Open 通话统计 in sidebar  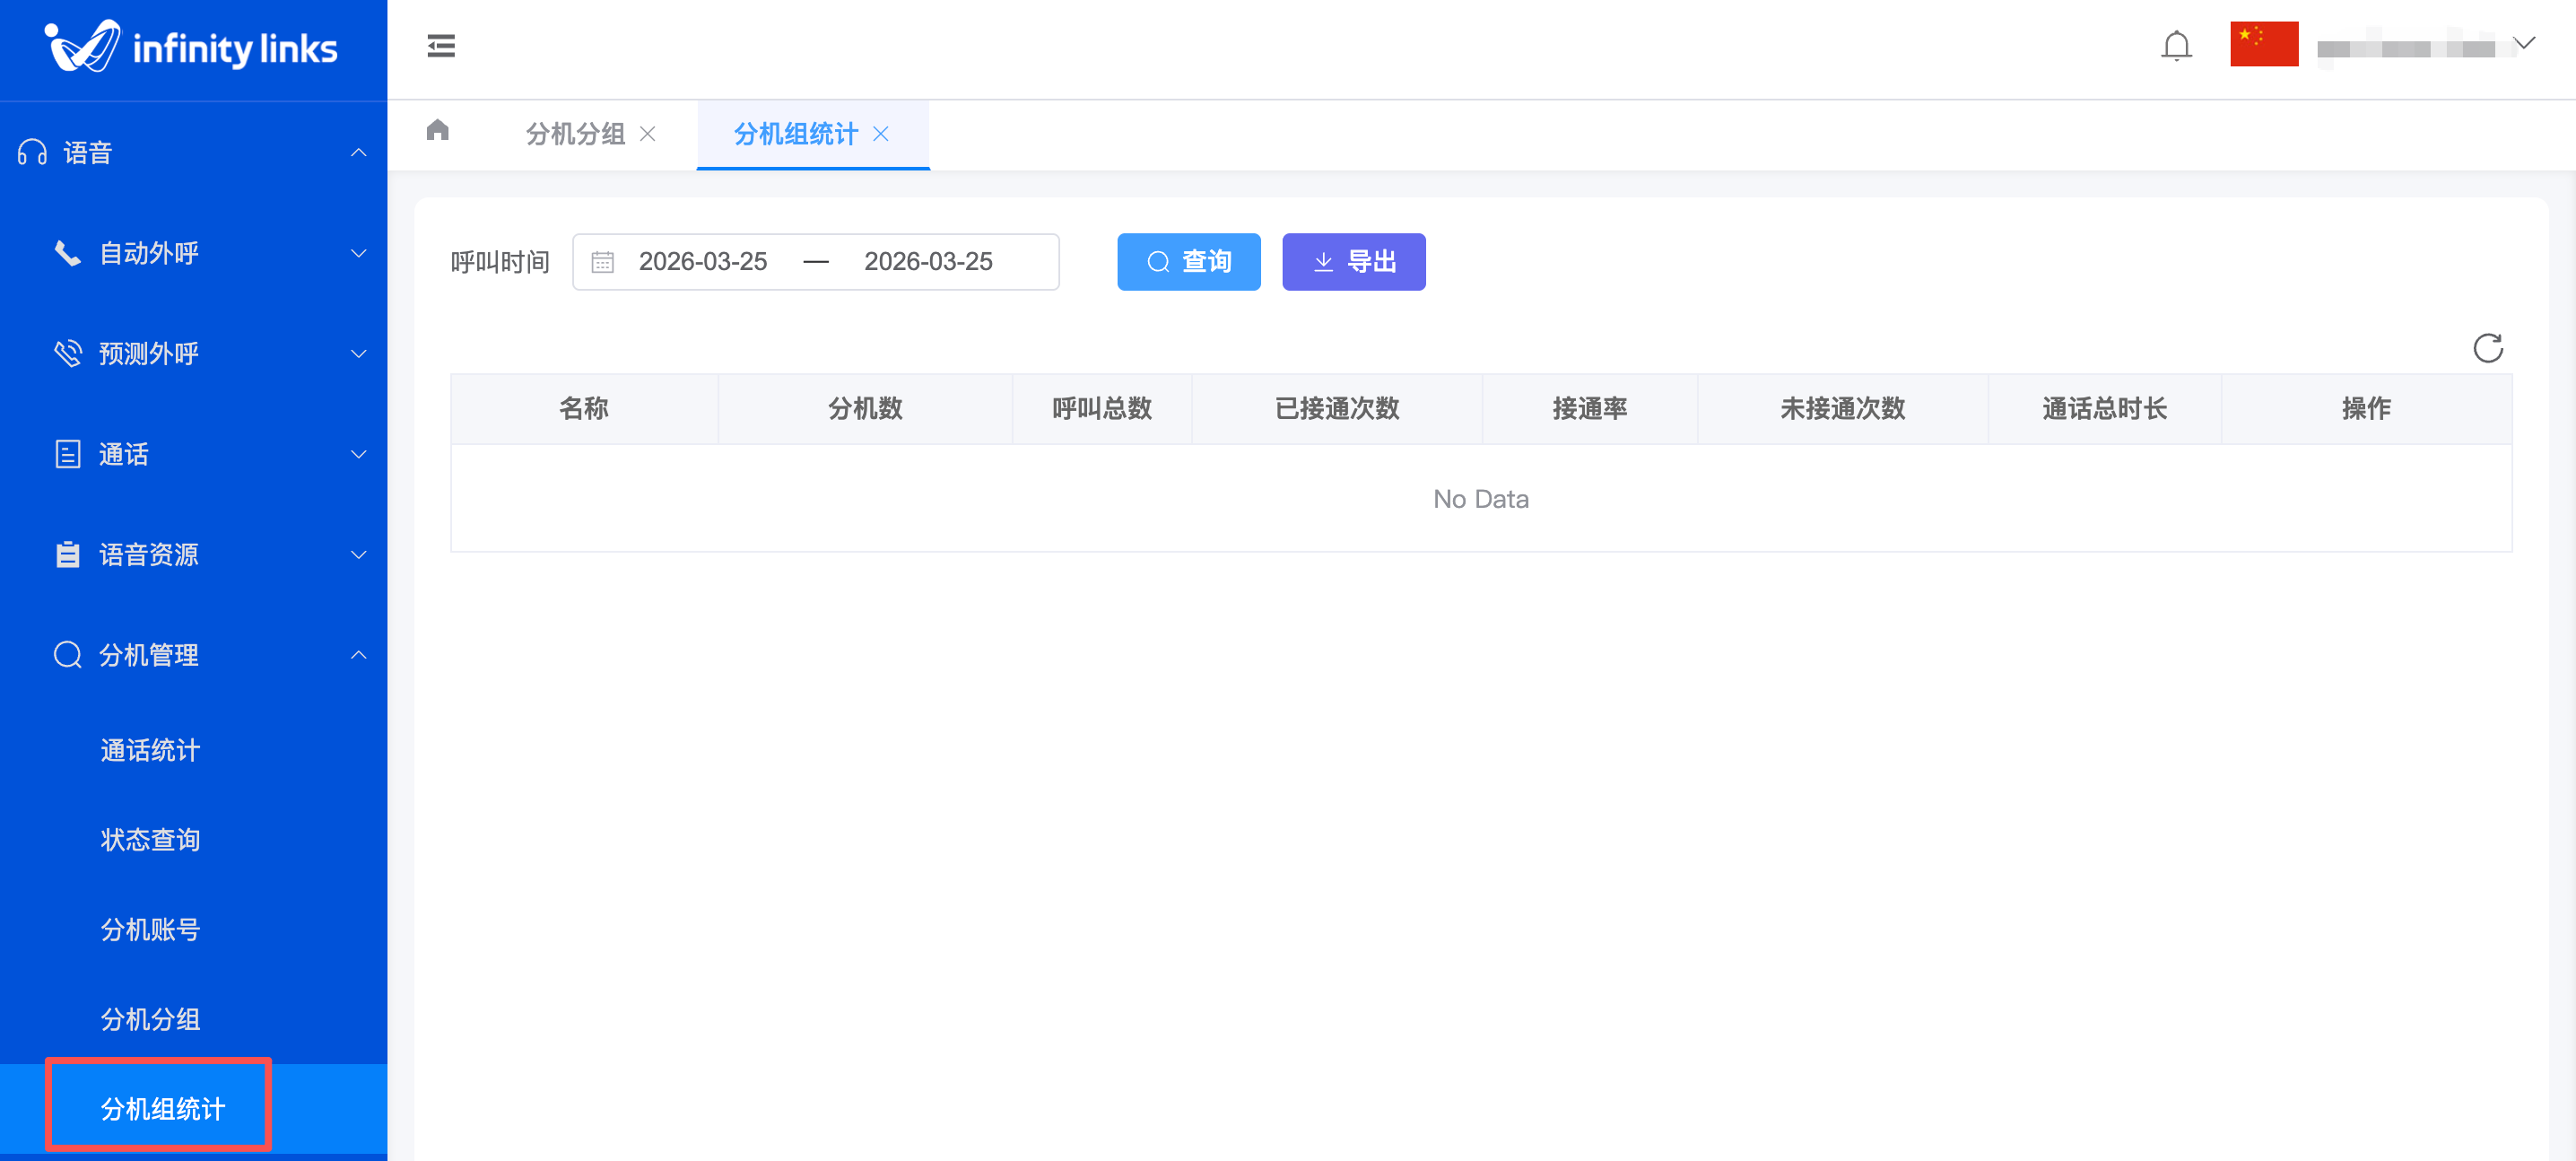[x=150, y=750]
